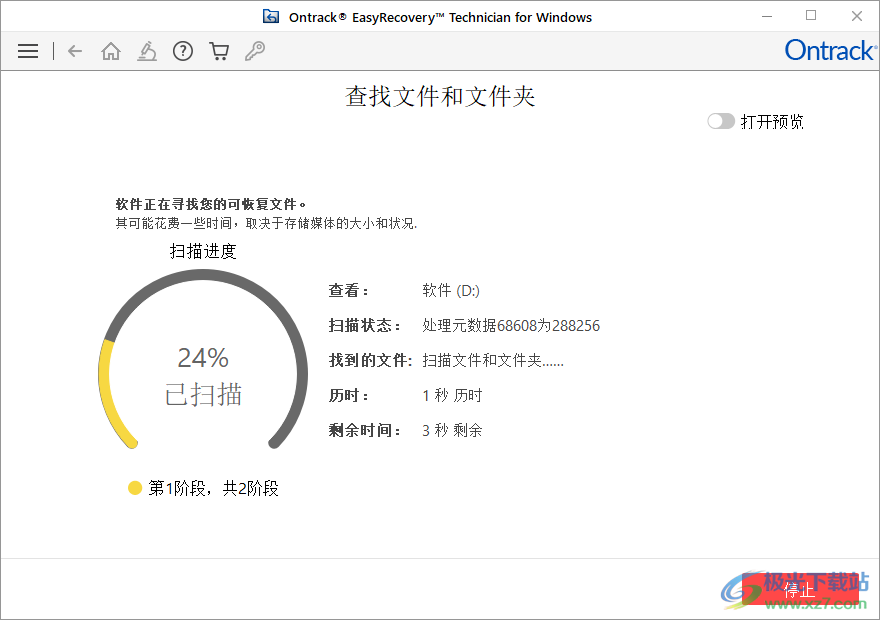Open the key activation icon
Screen dimensions: 880x620
pyautogui.click(x=255, y=51)
